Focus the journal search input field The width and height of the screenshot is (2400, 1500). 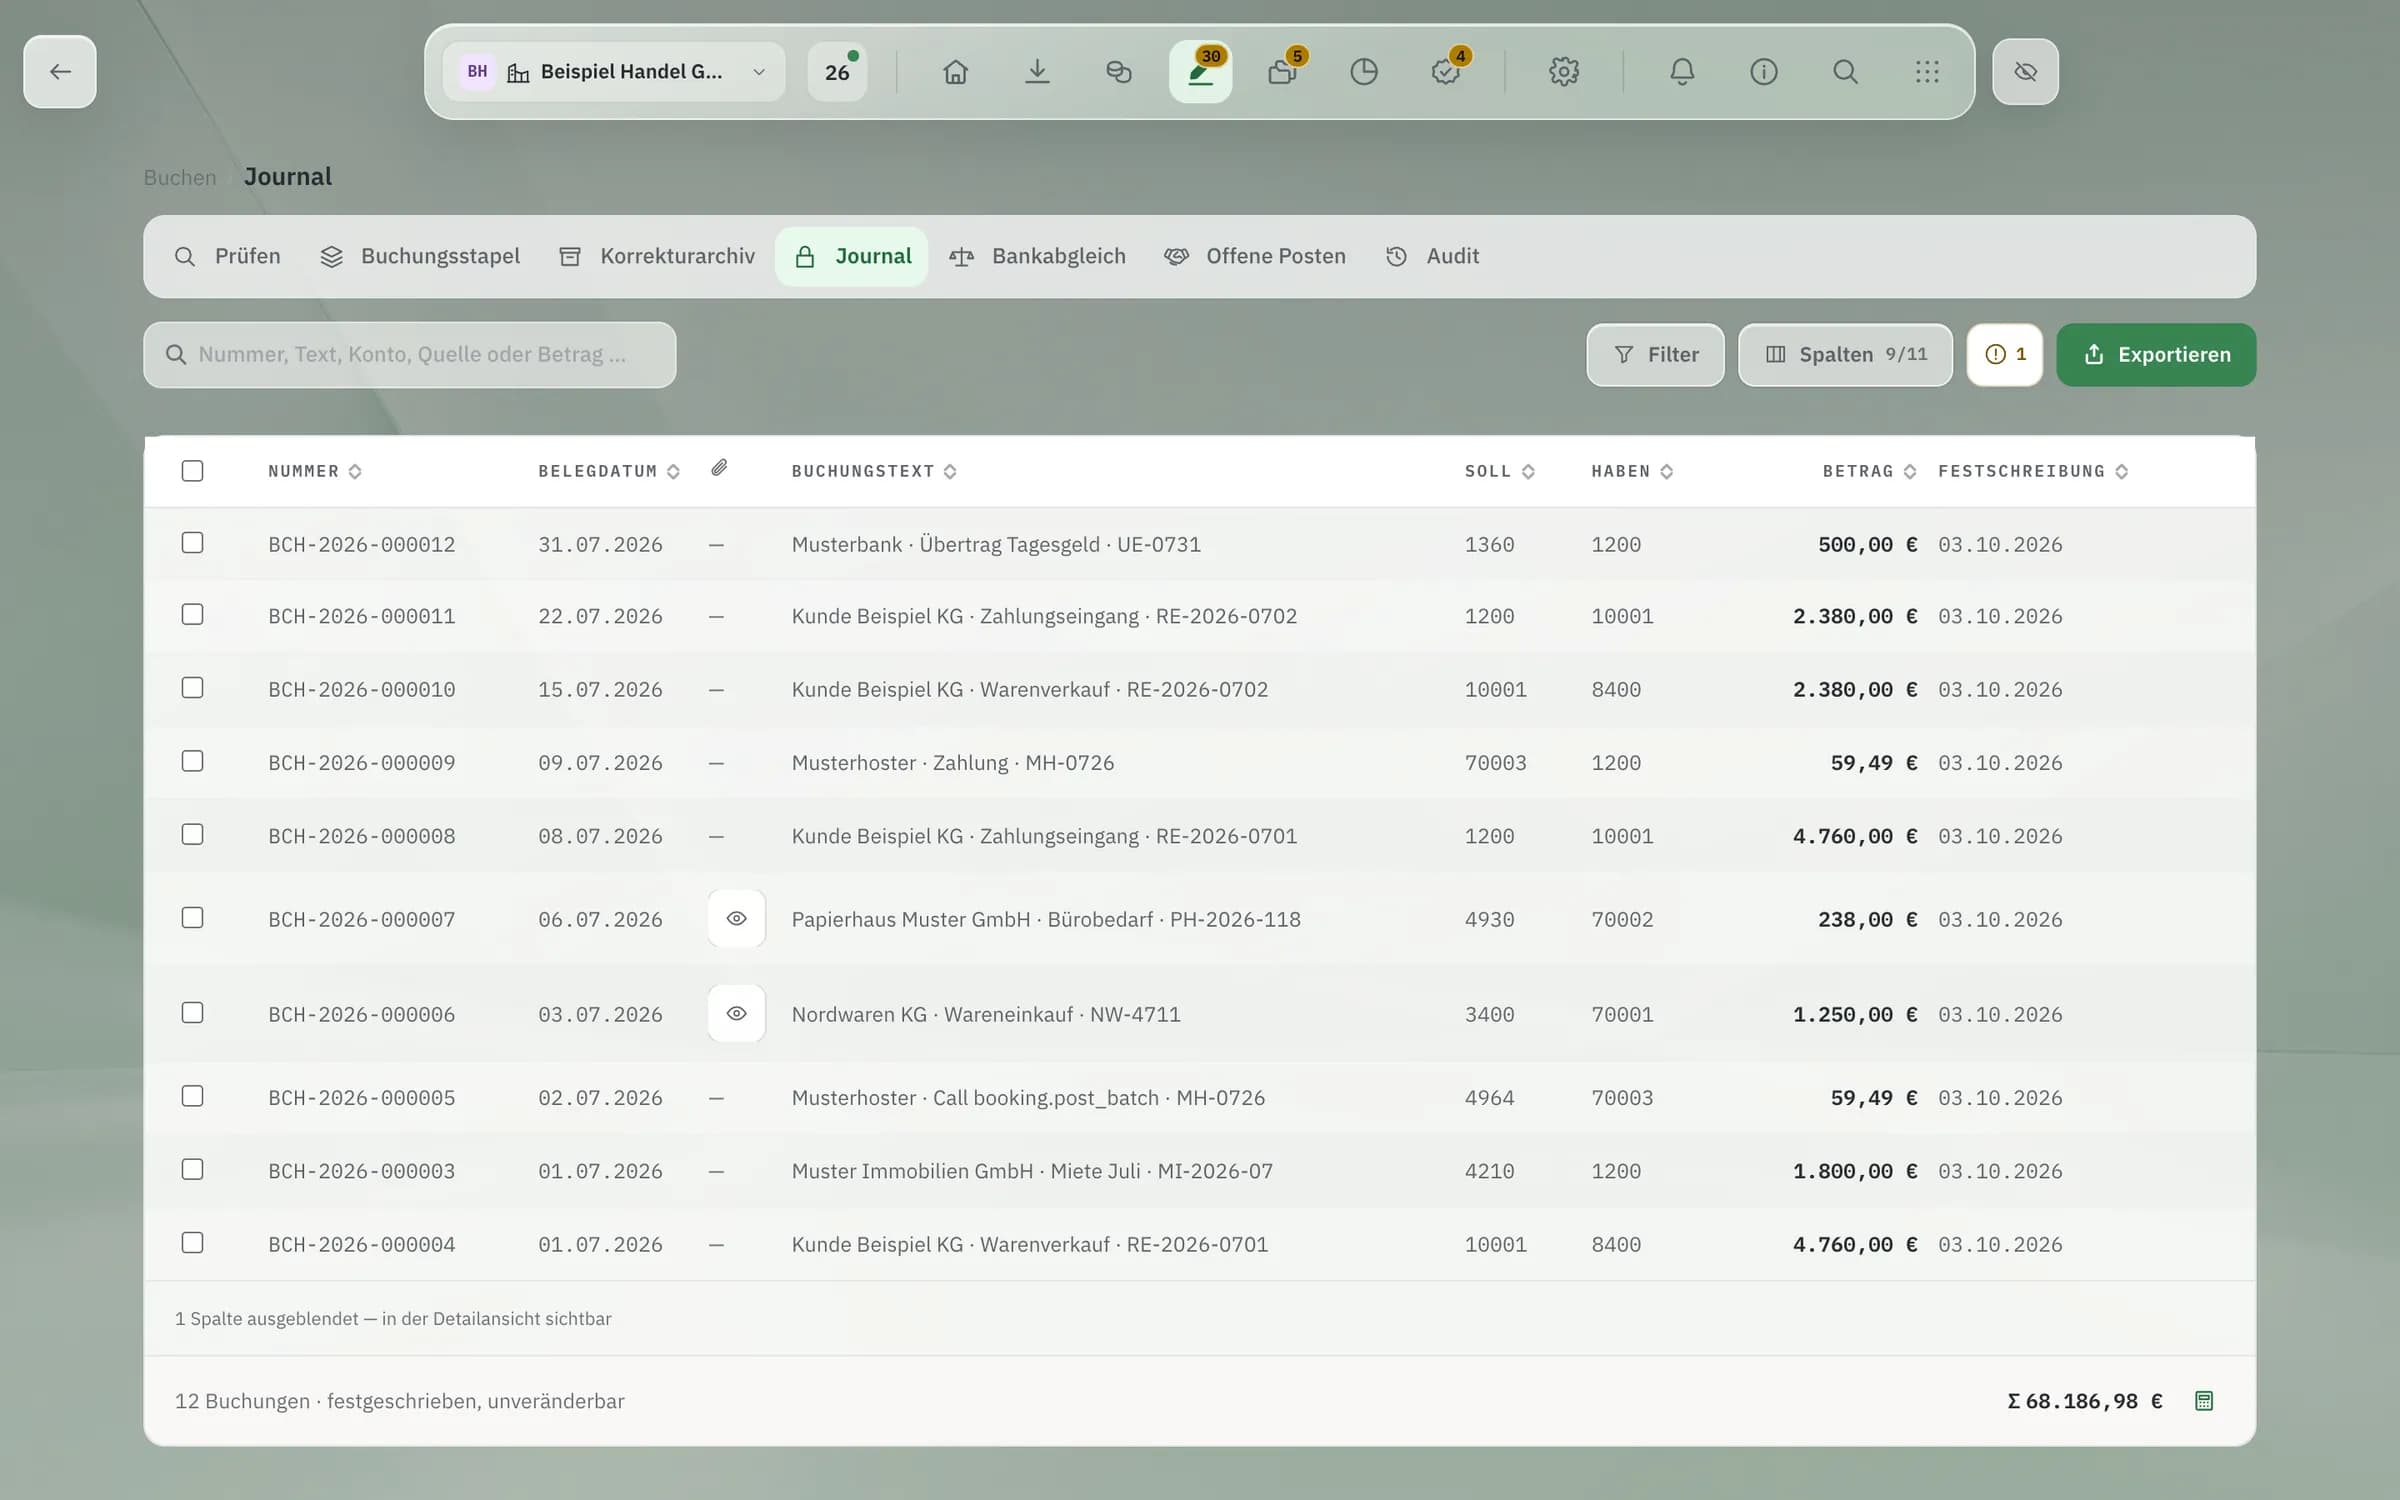pos(410,355)
